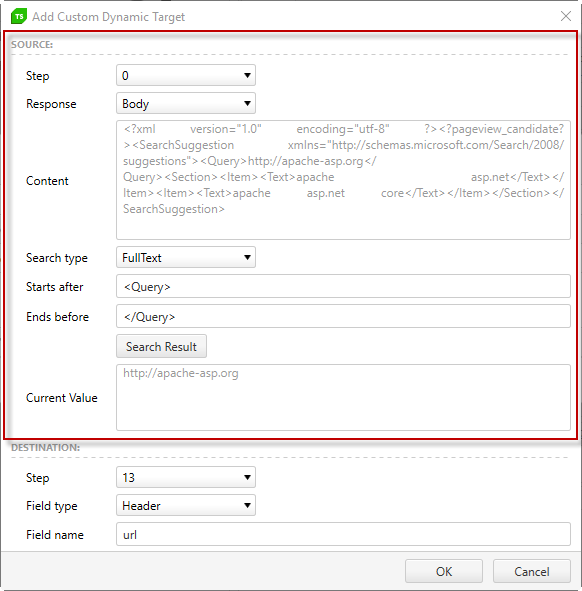Click the Content label
582x591 pixels.
pos(47,181)
